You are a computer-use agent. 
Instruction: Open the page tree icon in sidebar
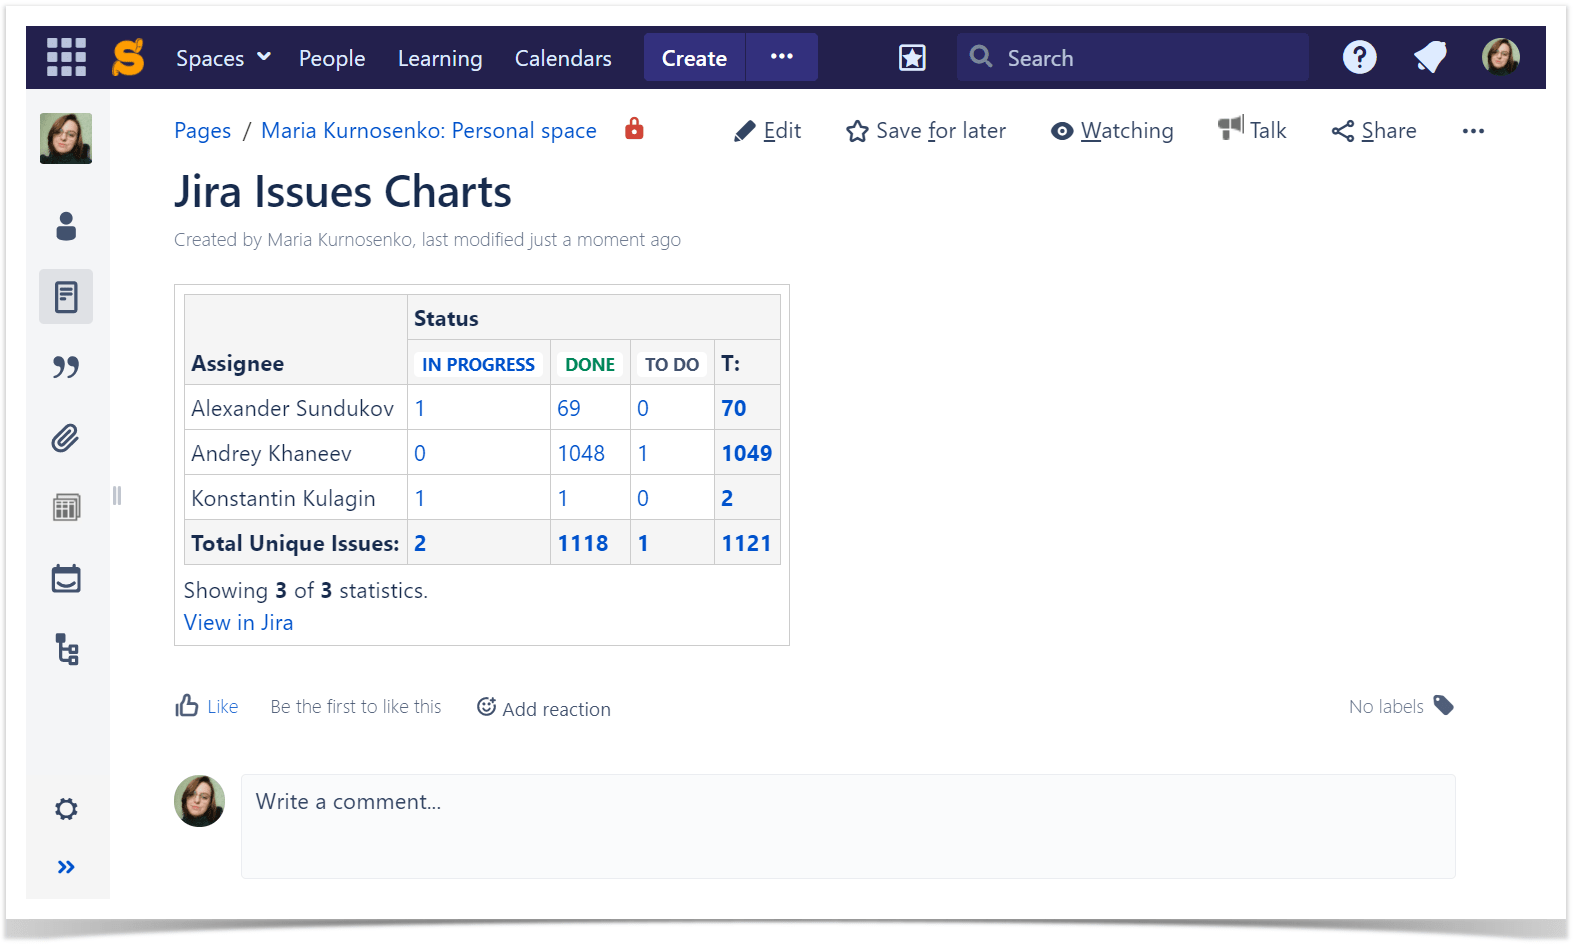(x=66, y=650)
